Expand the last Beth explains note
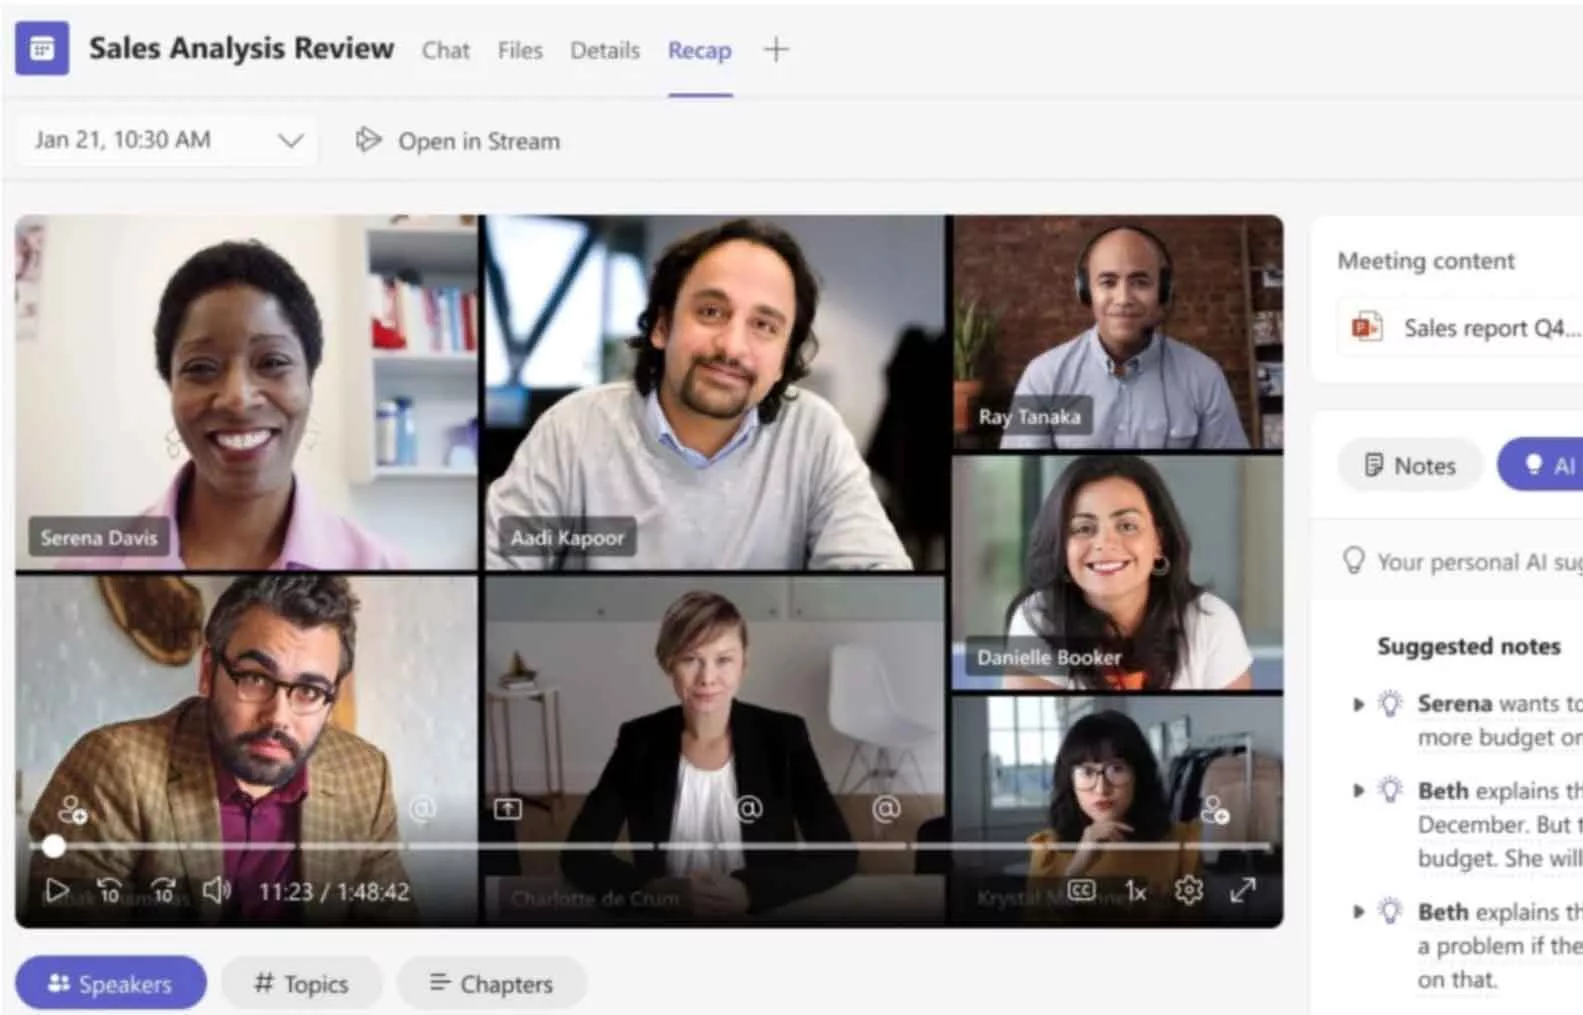 pyautogui.click(x=1358, y=912)
